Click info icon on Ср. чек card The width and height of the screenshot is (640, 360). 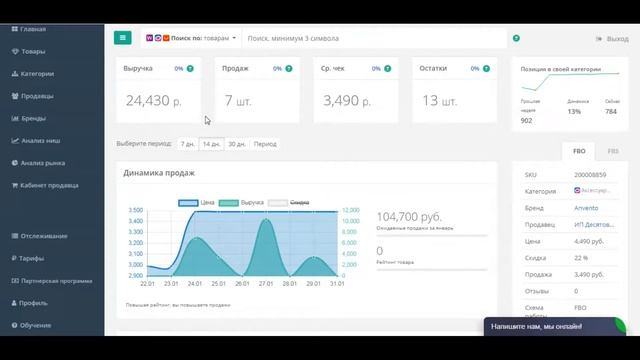[x=388, y=69]
